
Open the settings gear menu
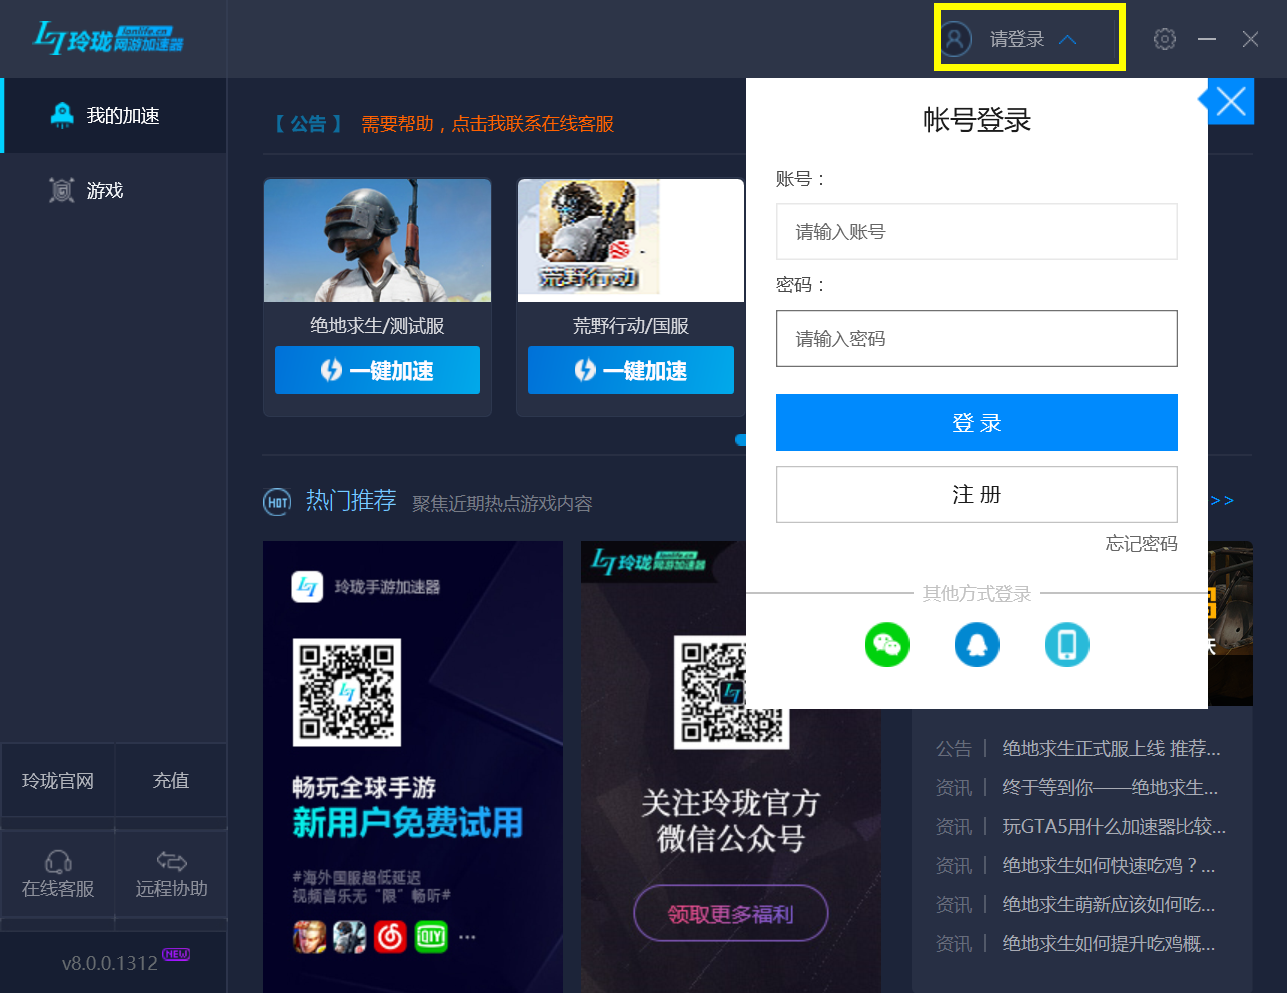[1164, 38]
